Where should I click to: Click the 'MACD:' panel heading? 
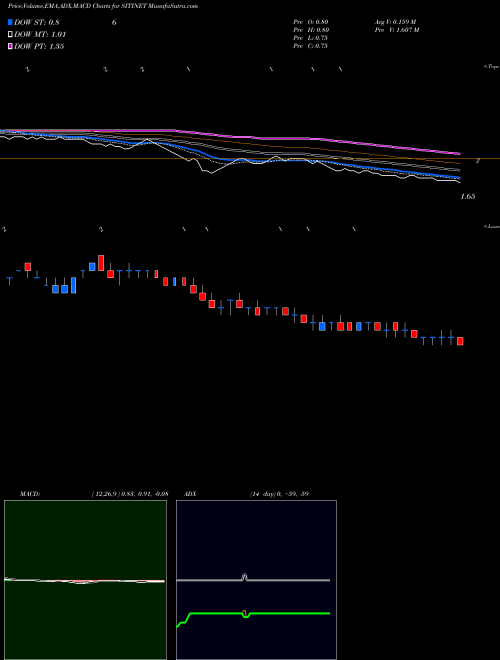point(29,494)
